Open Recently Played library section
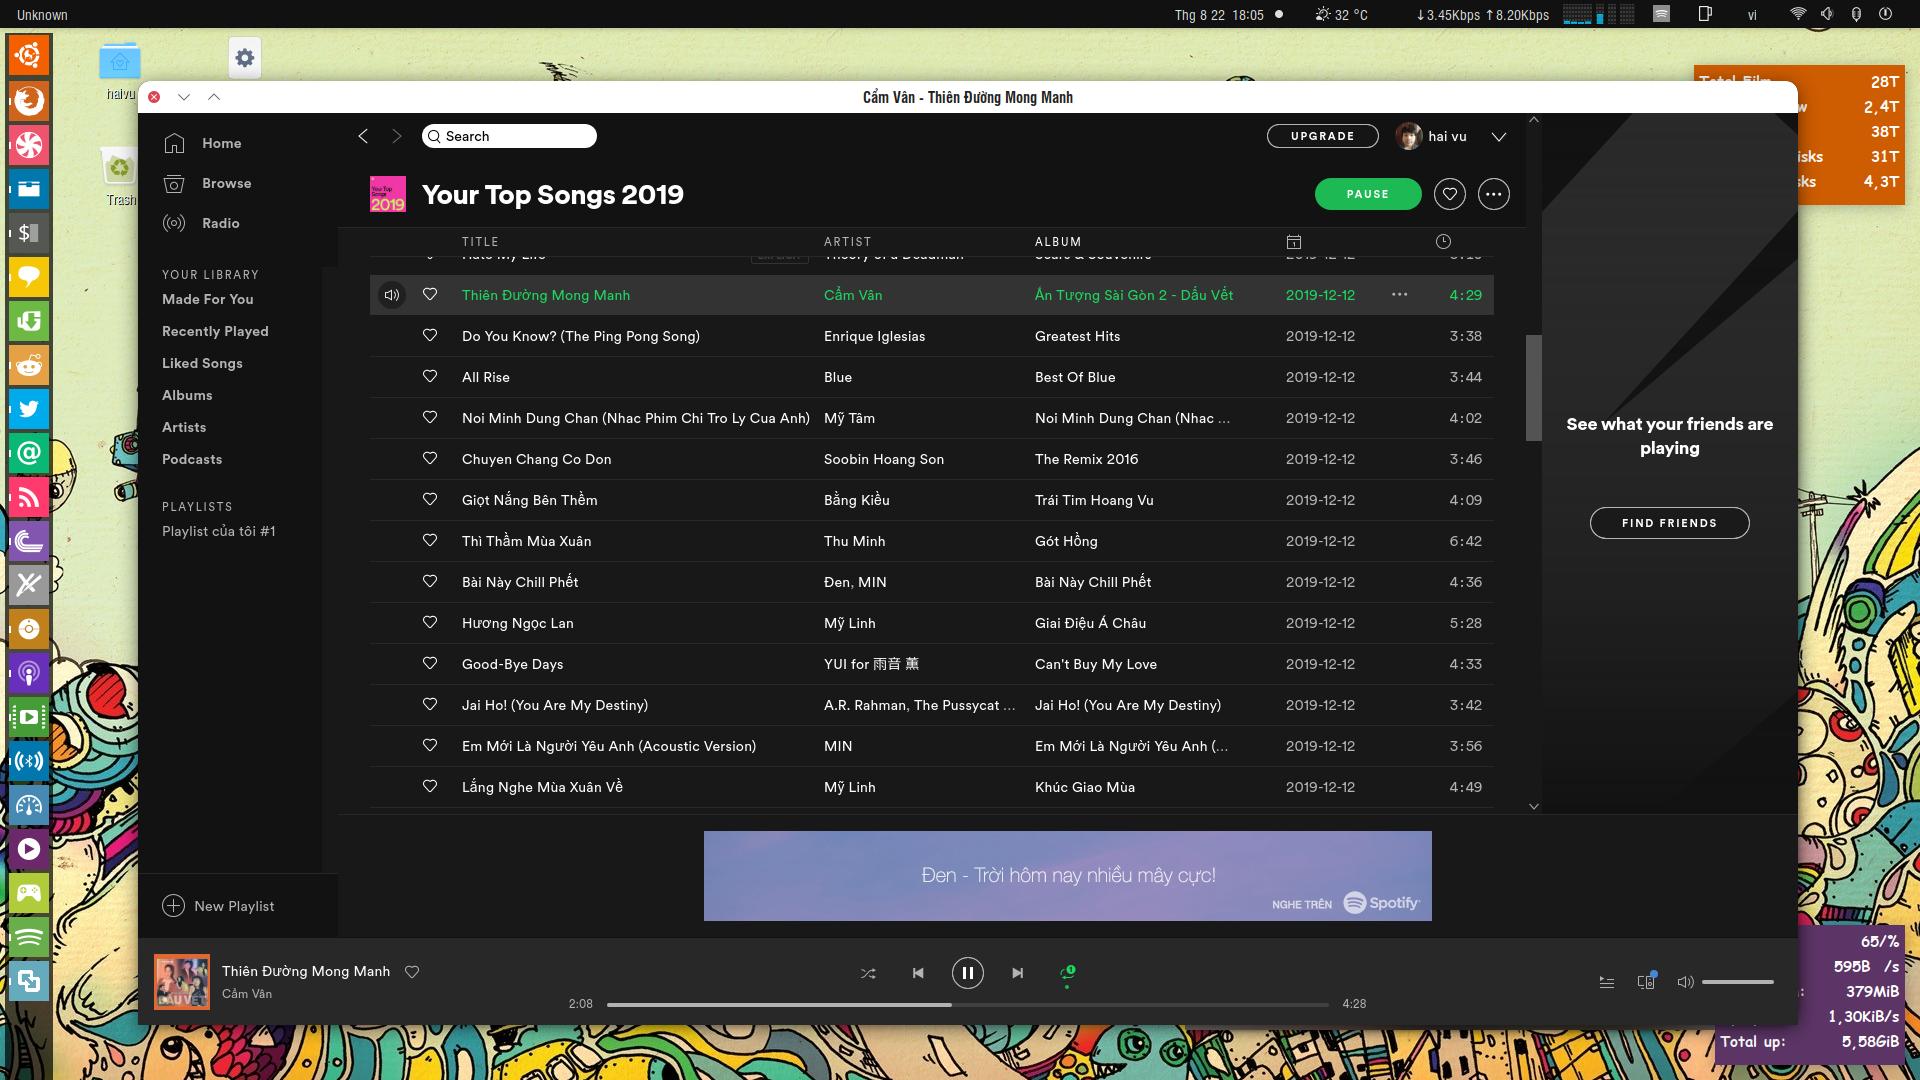 click(x=215, y=331)
